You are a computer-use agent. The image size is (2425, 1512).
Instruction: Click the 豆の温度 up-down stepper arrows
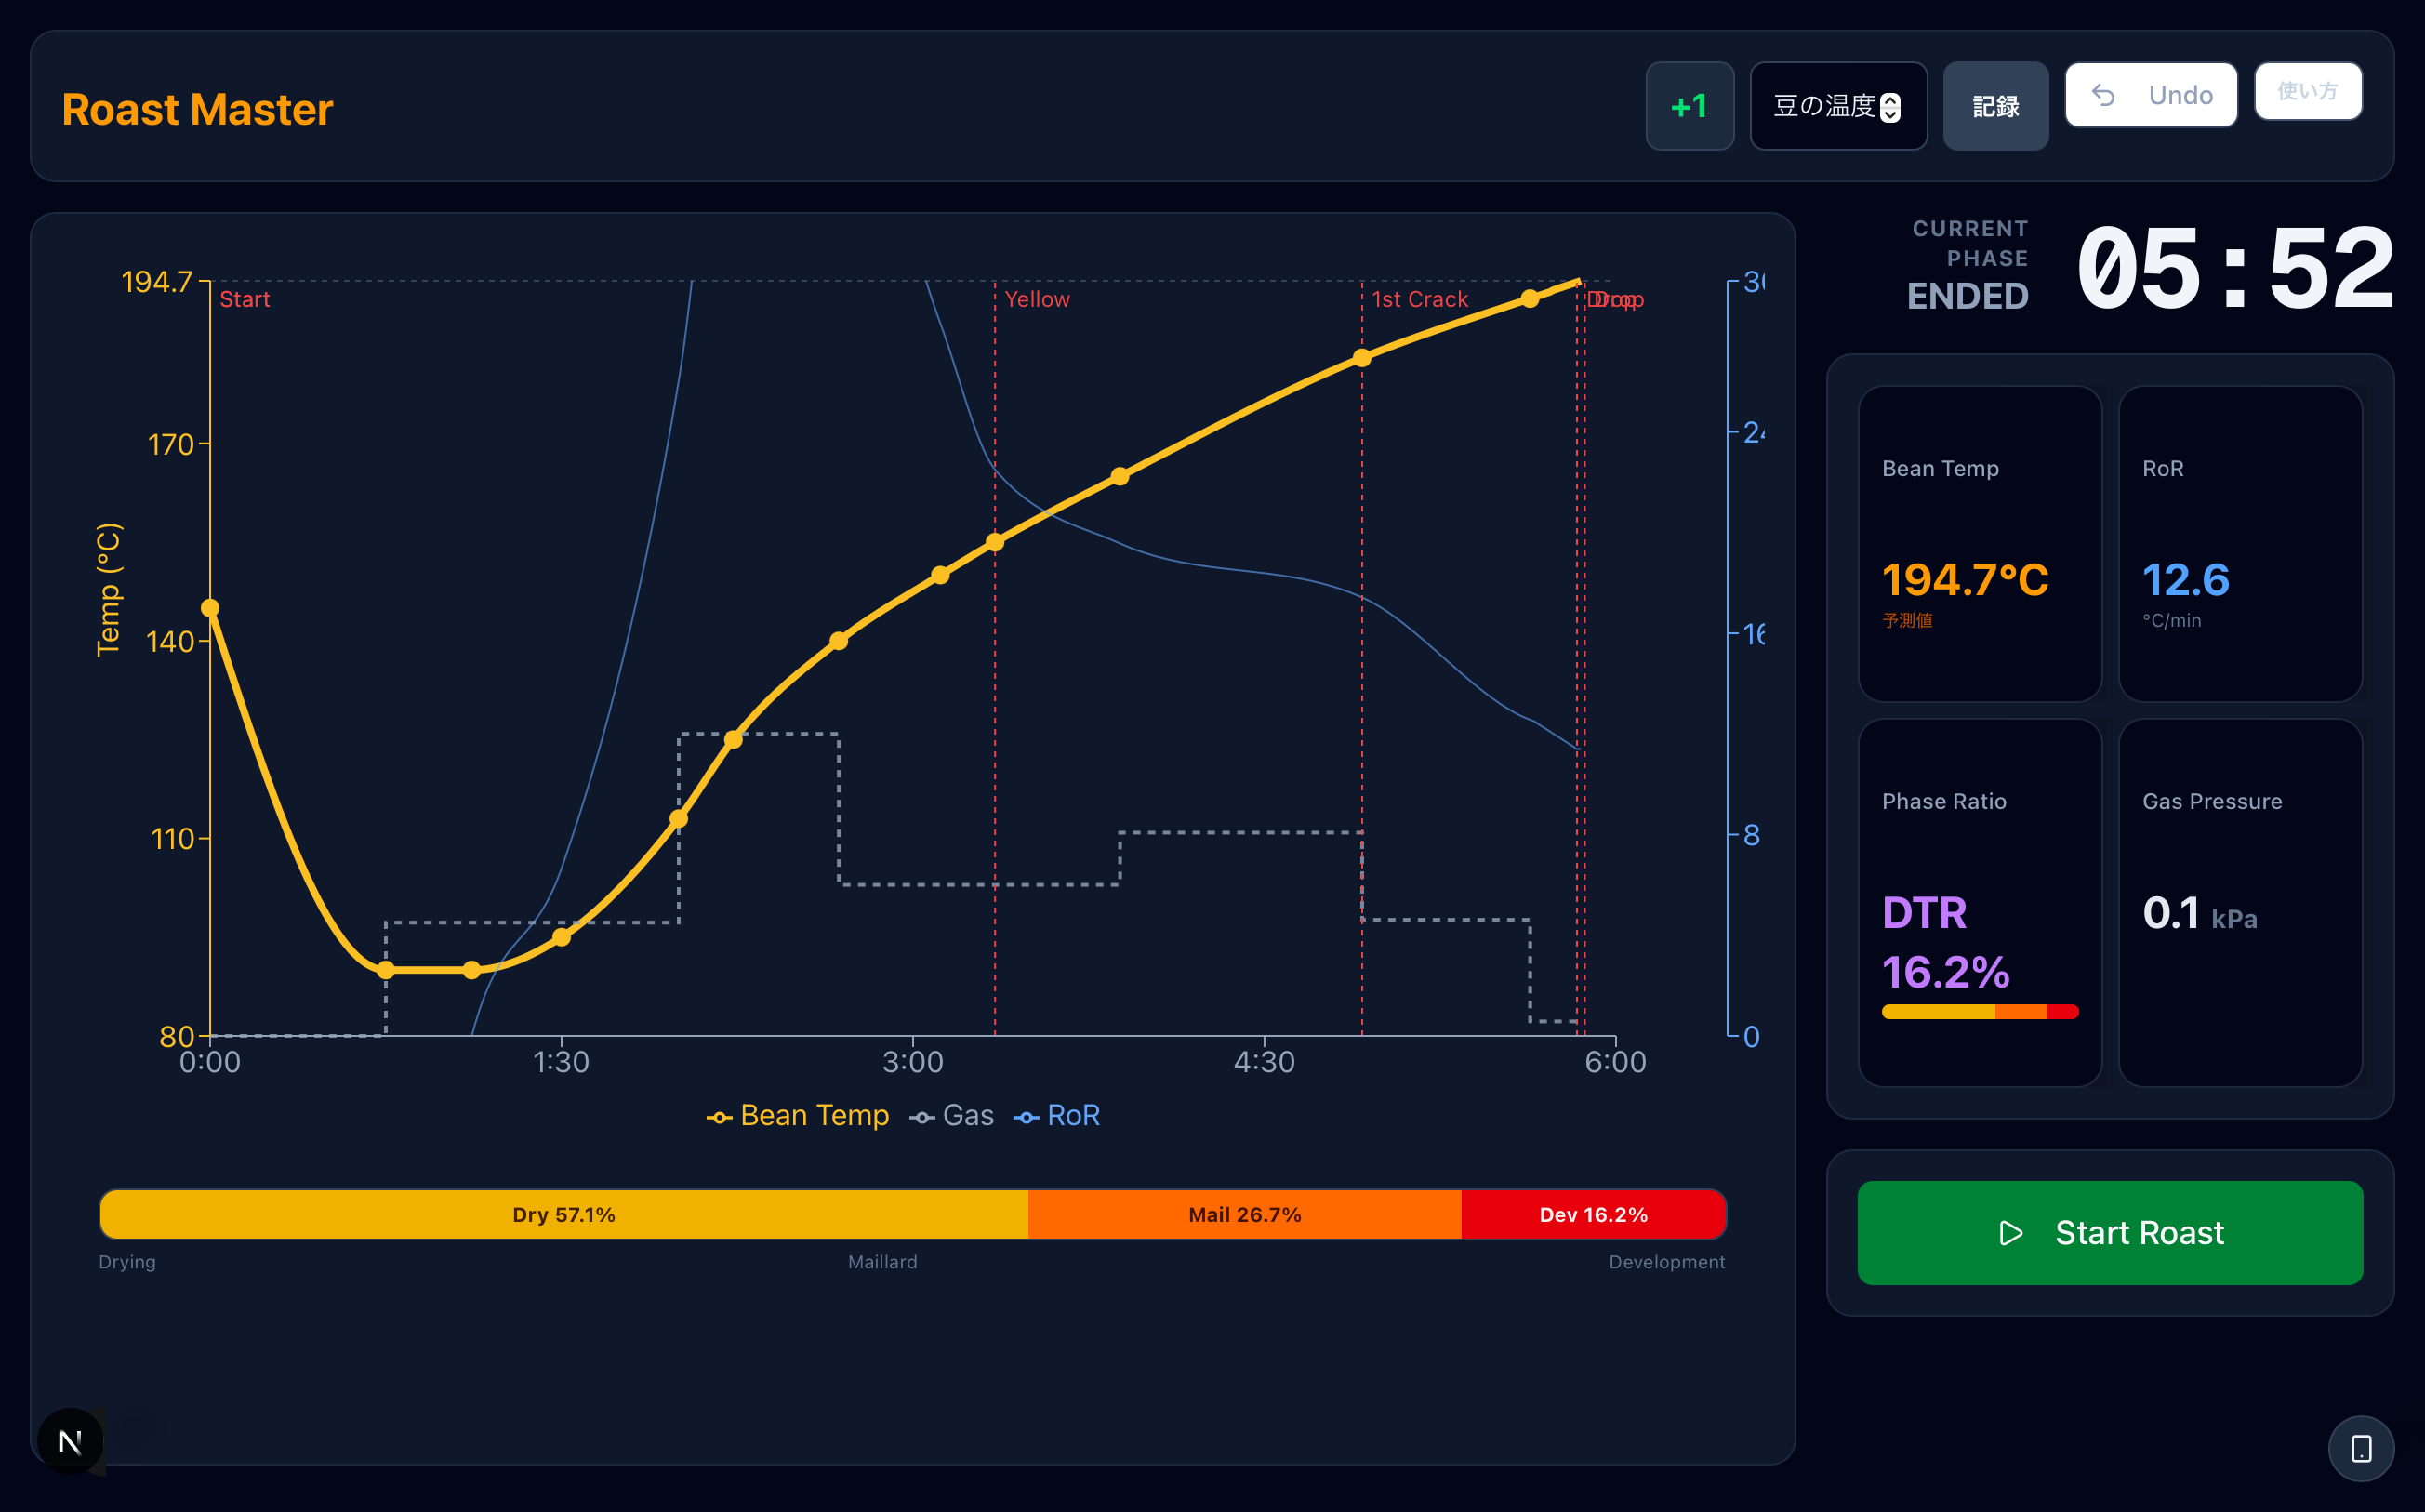pos(1890,107)
